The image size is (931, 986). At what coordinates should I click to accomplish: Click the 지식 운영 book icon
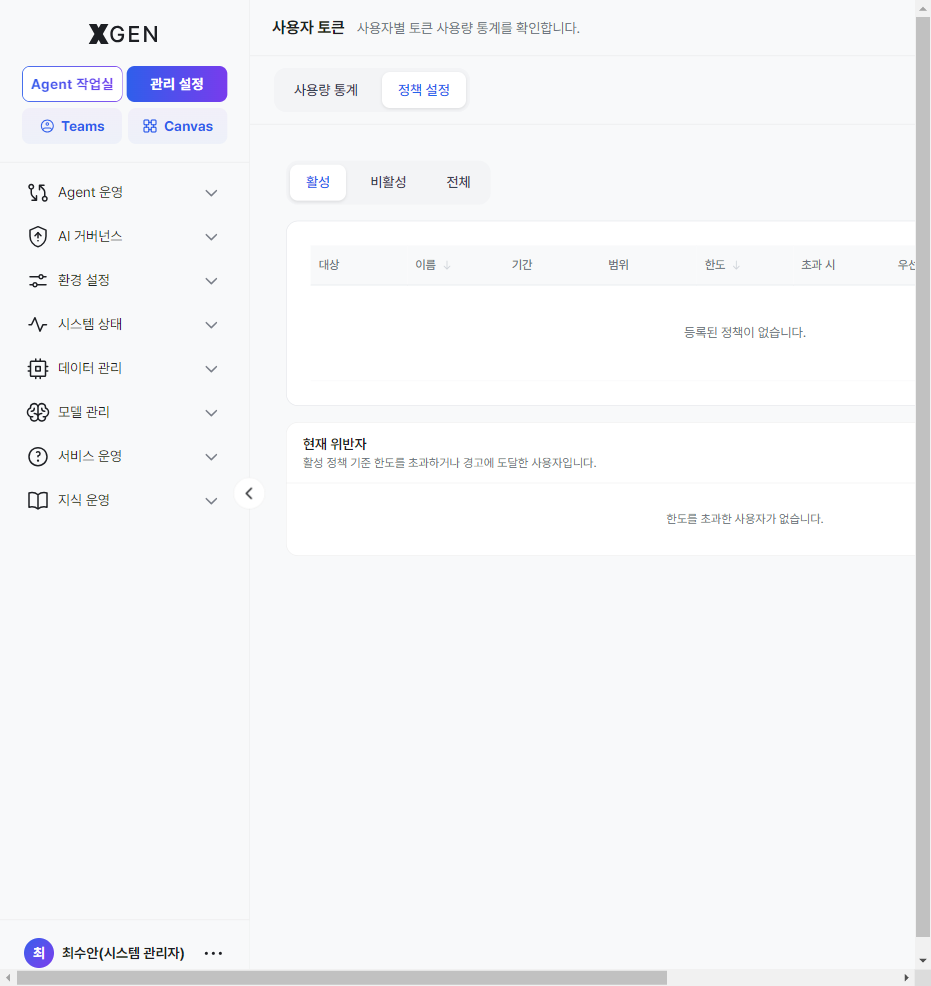pos(38,501)
